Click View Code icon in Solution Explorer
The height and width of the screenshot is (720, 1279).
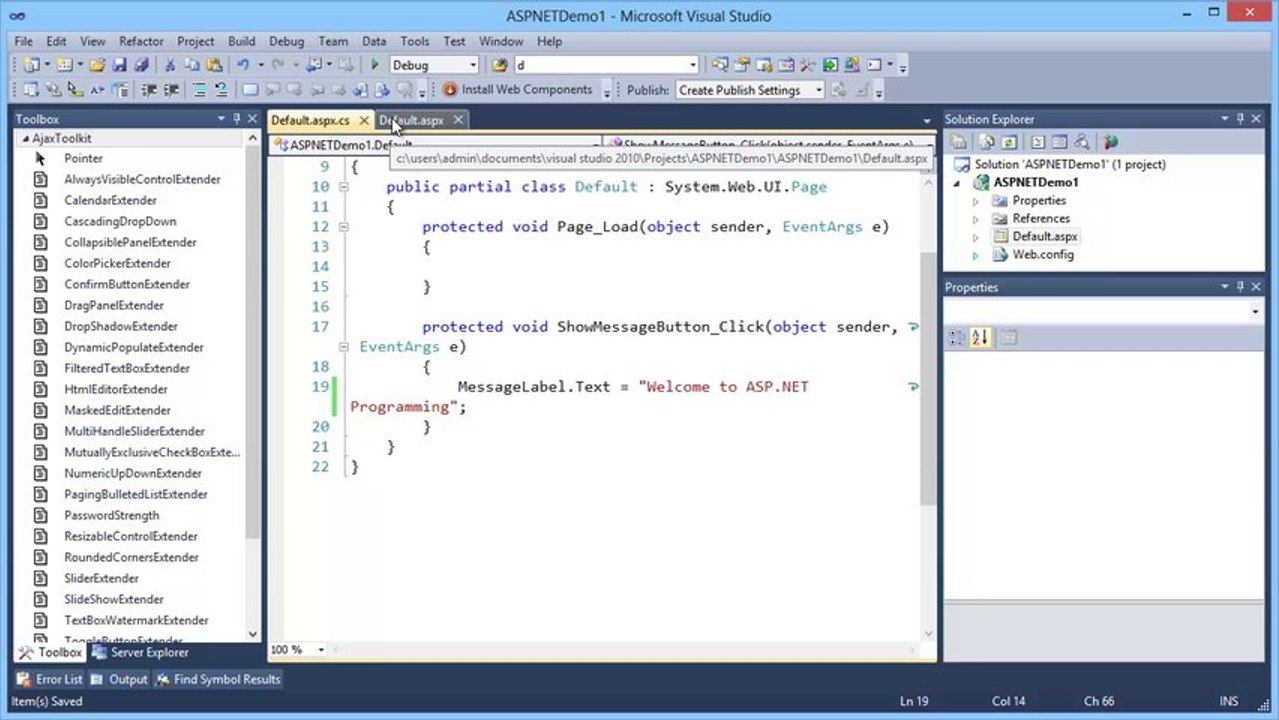pos(1037,142)
